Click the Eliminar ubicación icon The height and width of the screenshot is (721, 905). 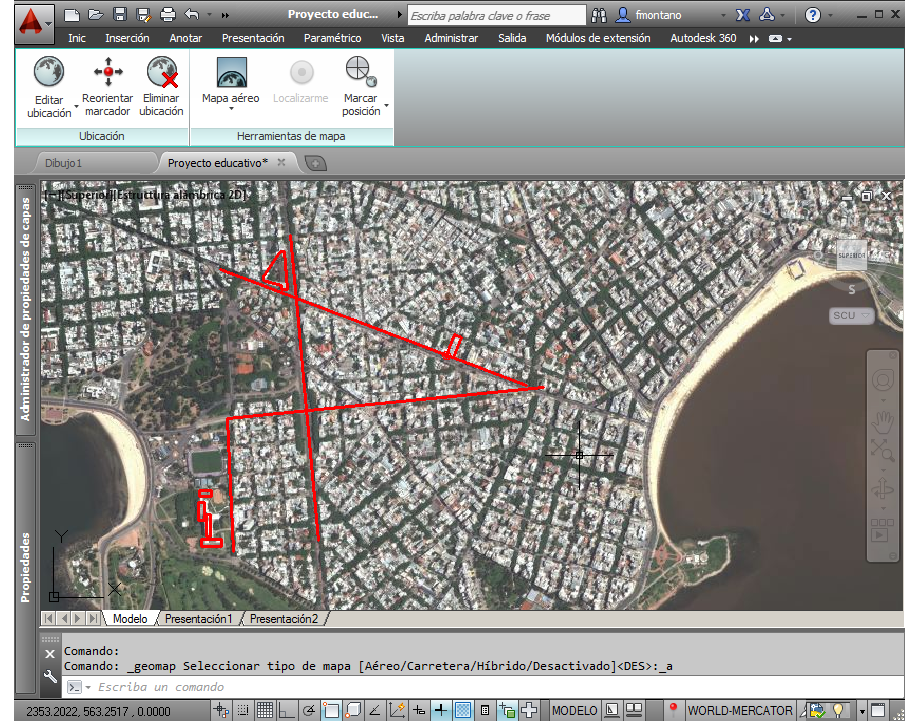[162, 72]
